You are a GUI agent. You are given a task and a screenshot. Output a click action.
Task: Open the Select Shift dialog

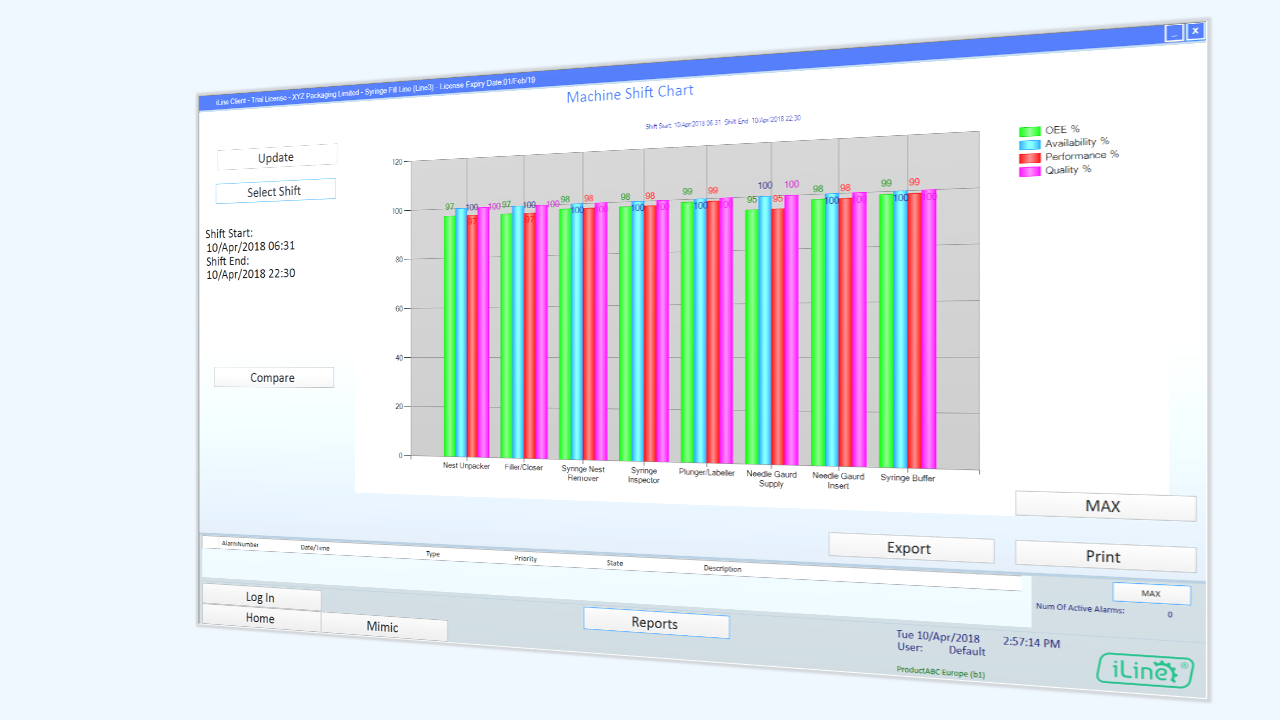[x=275, y=190]
